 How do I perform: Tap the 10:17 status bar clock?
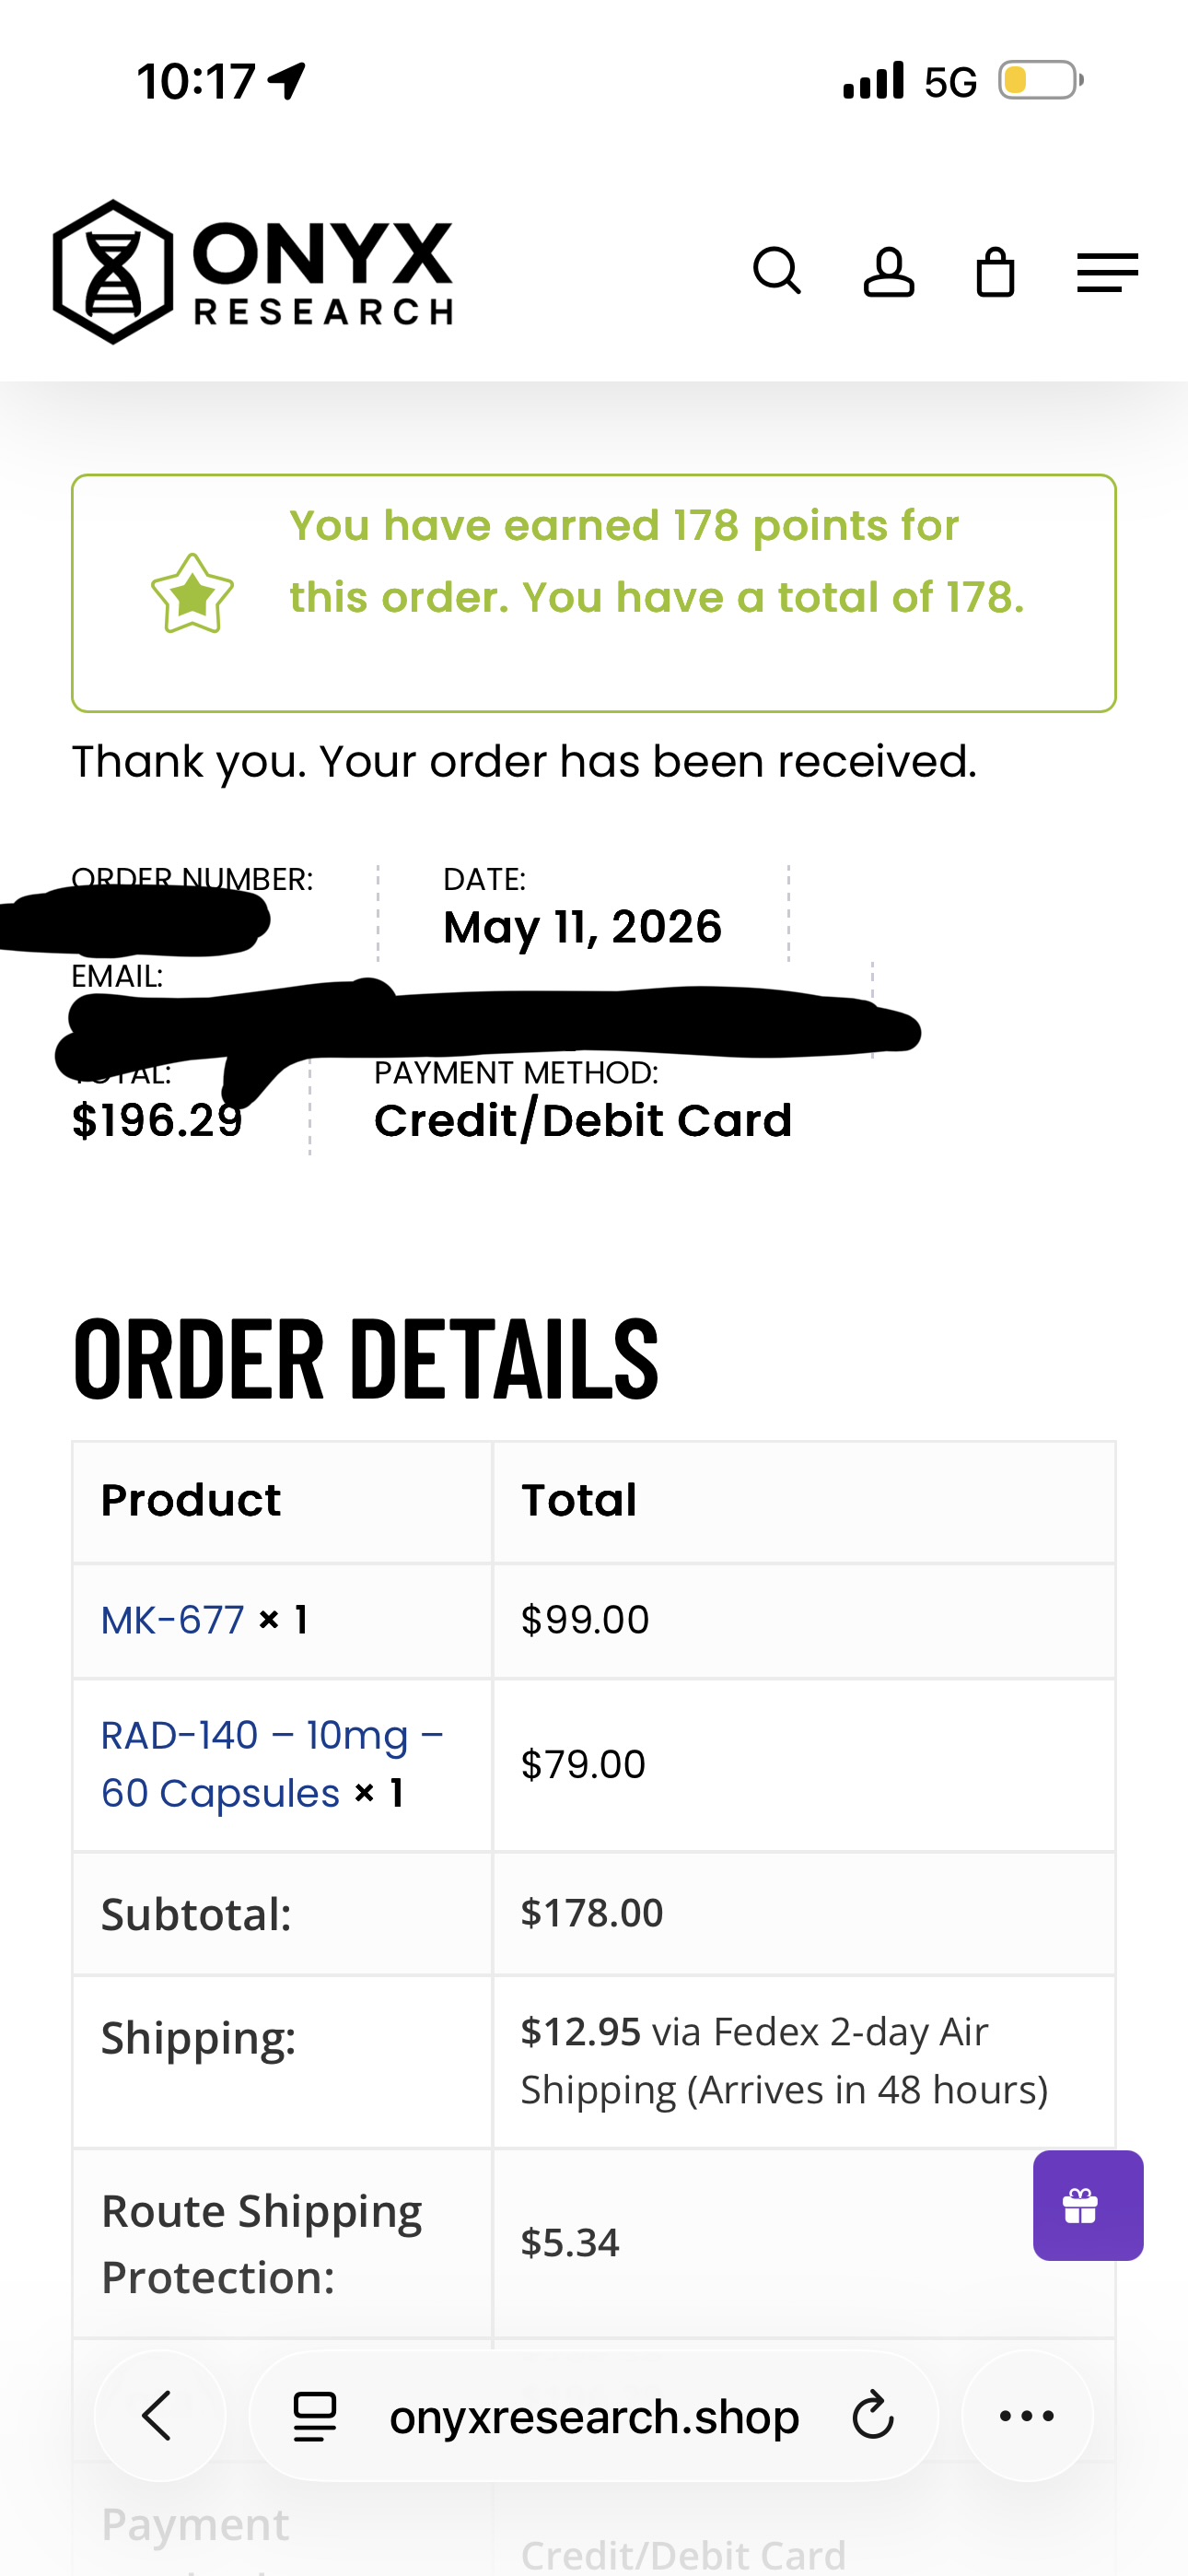point(196,81)
